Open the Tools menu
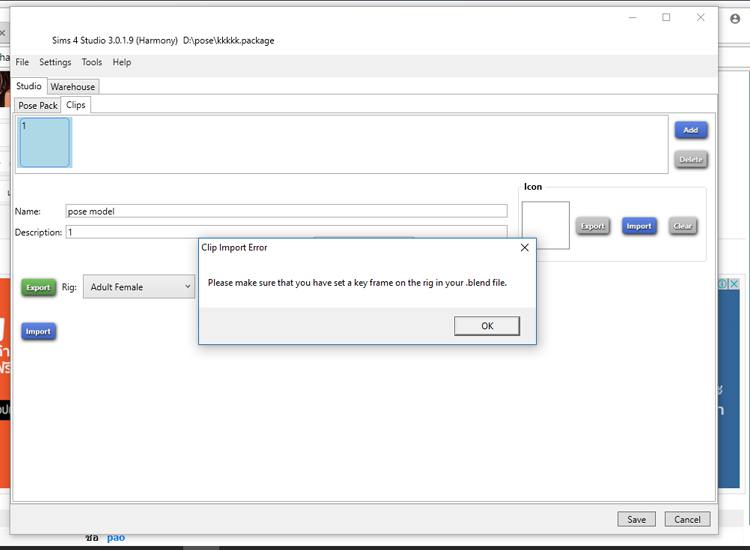 [91, 62]
